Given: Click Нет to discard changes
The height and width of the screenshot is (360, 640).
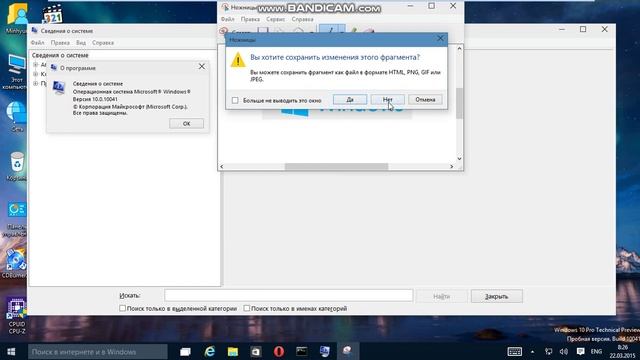Looking at the screenshot, I should coord(387,100).
